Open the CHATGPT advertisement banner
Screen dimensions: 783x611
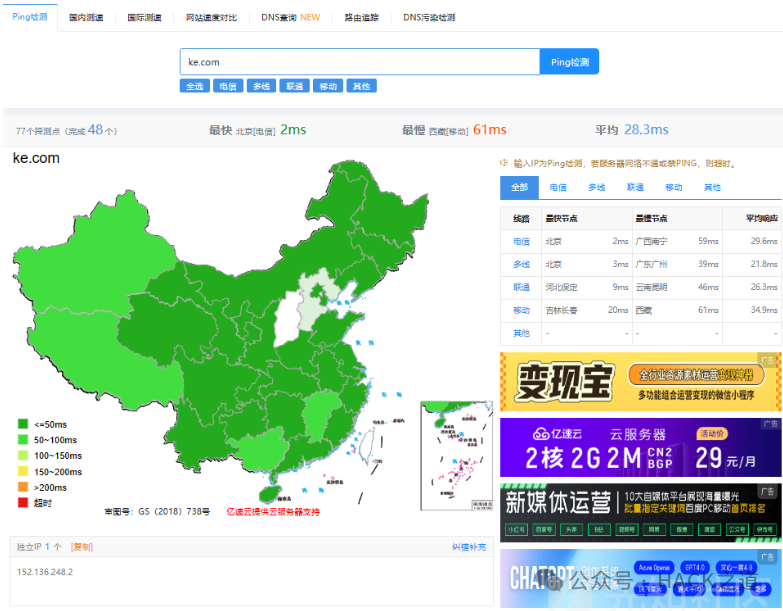pos(641,579)
